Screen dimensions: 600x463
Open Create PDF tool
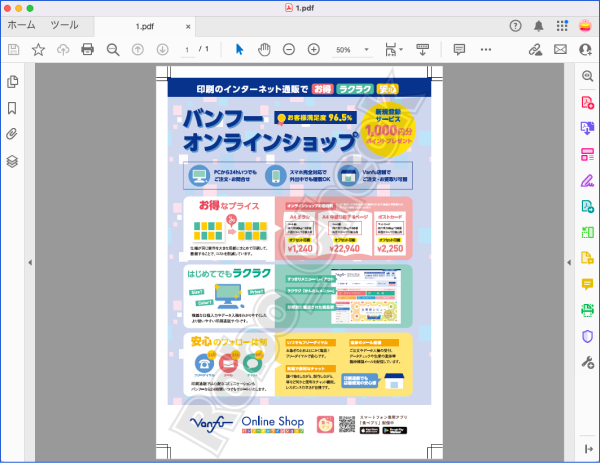pyautogui.click(x=587, y=102)
